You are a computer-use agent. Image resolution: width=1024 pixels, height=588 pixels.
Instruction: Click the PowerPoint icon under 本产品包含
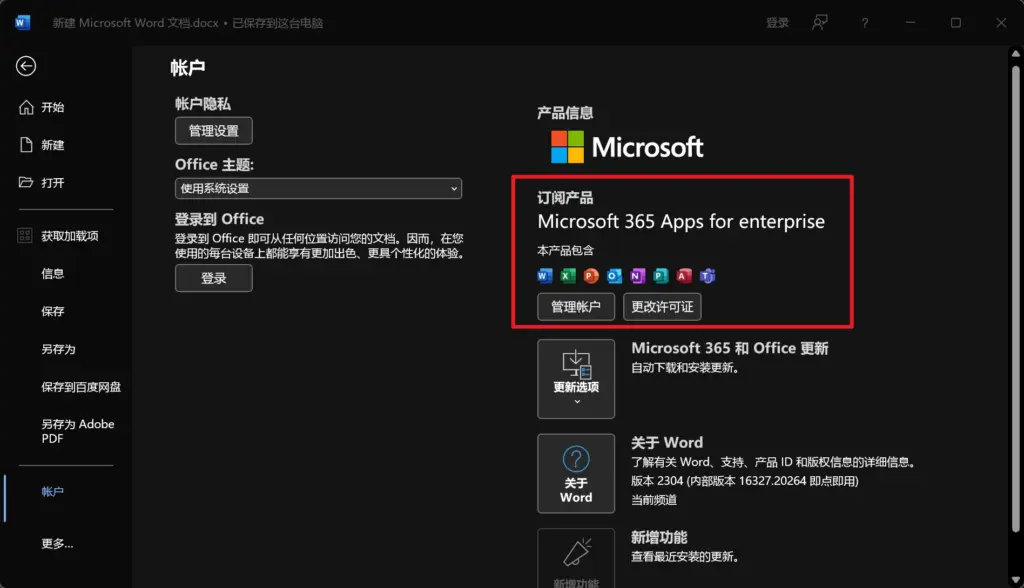point(591,276)
